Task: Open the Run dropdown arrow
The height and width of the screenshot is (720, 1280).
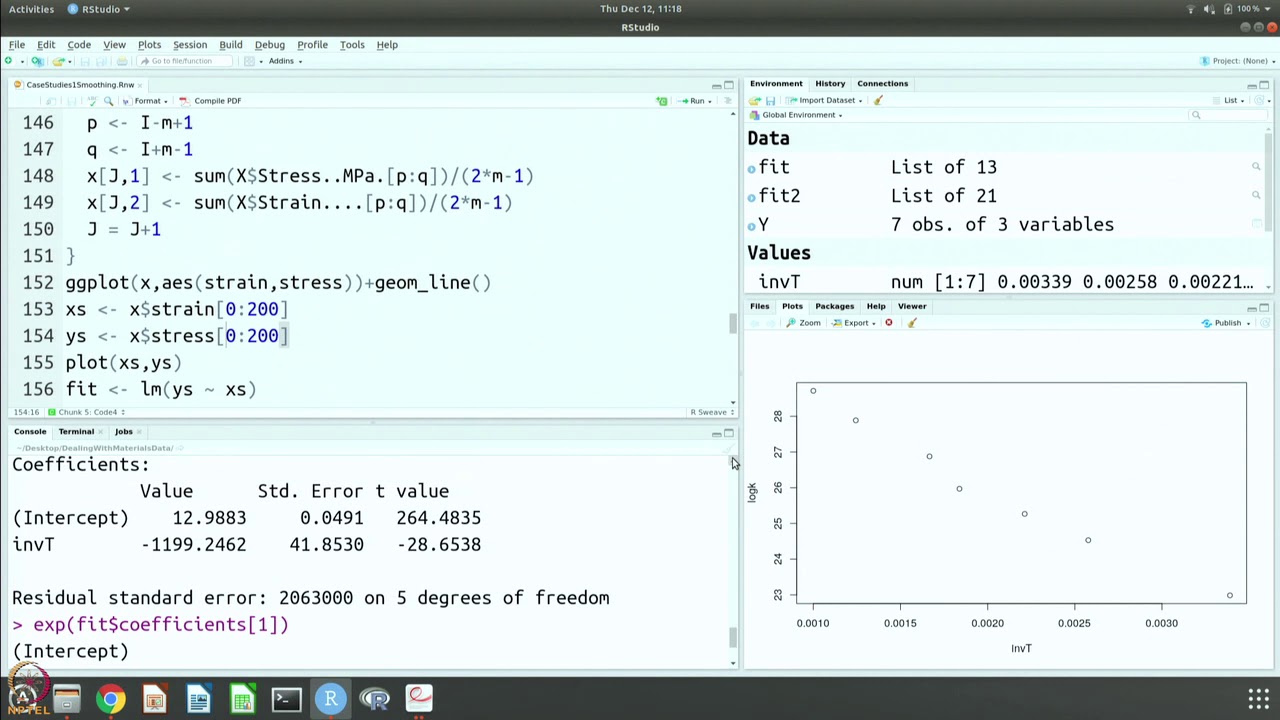Action: click(709, 101)
